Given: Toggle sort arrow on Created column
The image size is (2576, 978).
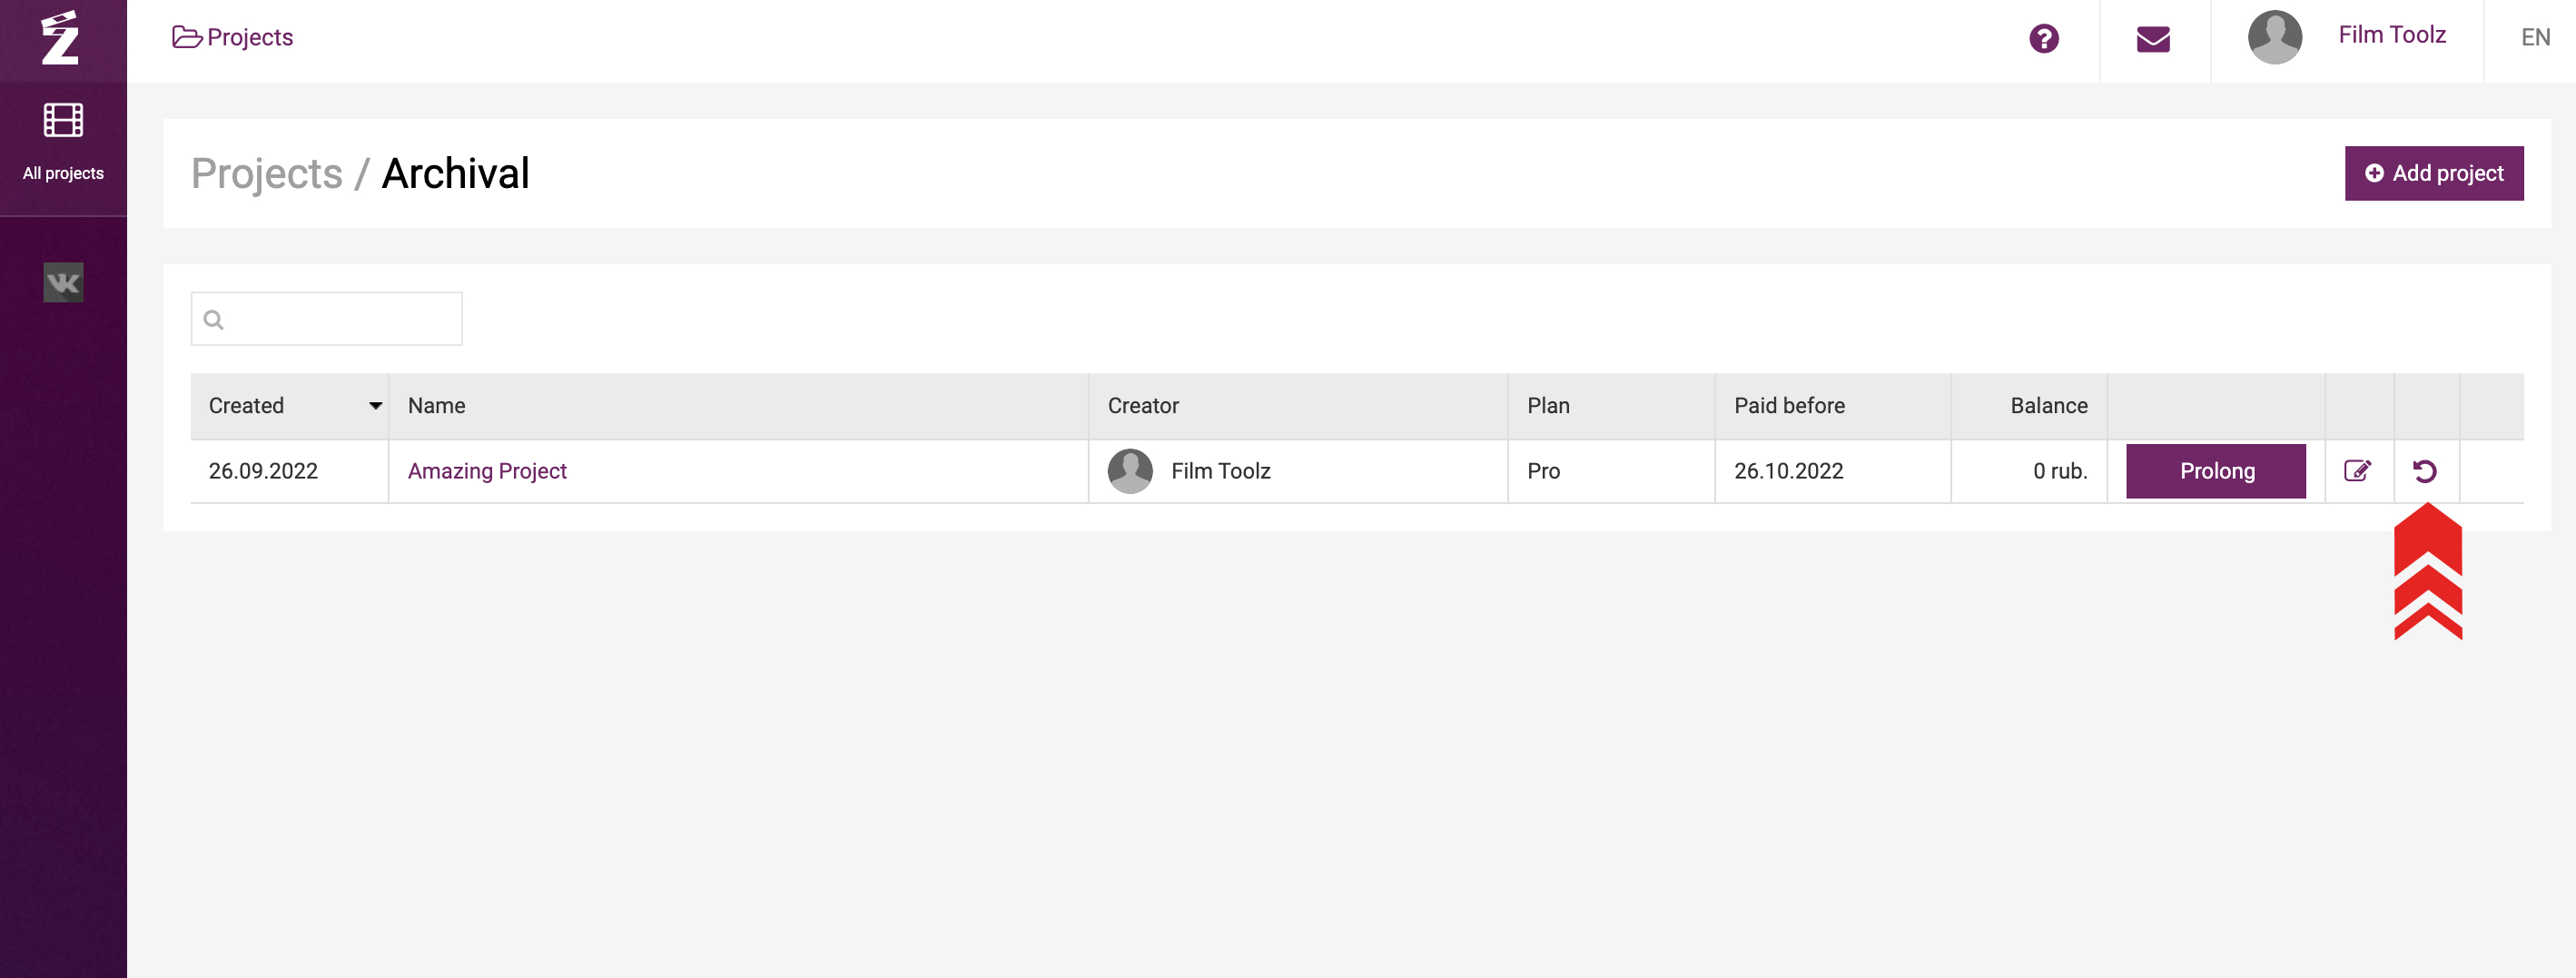Looking at the screenshot, I should pos(376,406).
